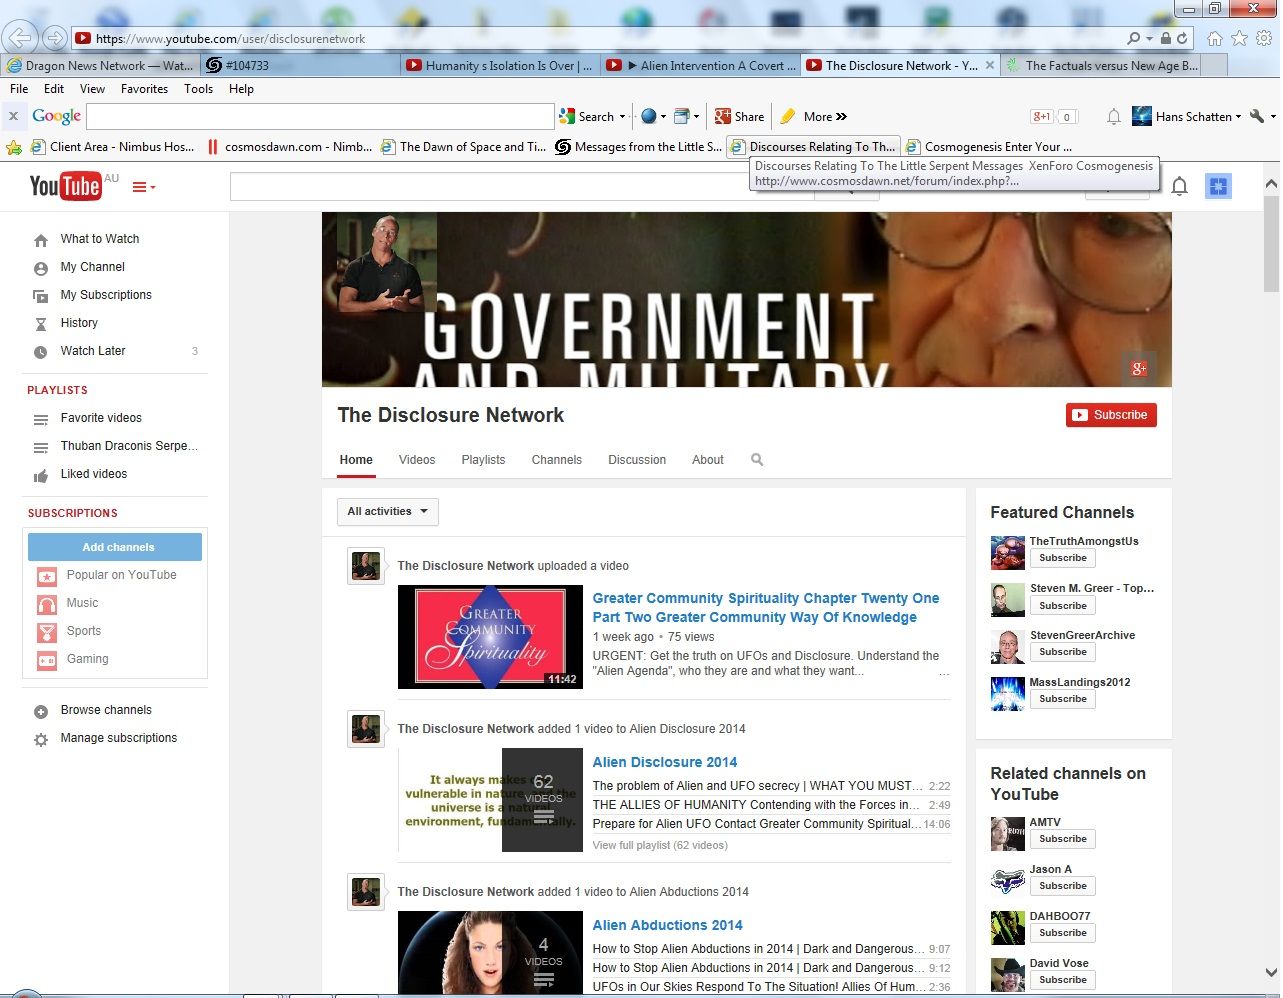Screen dimensions: 1283x998
Task: Click the Google toolbar +1 button
Action: [x=1042, y=117]
